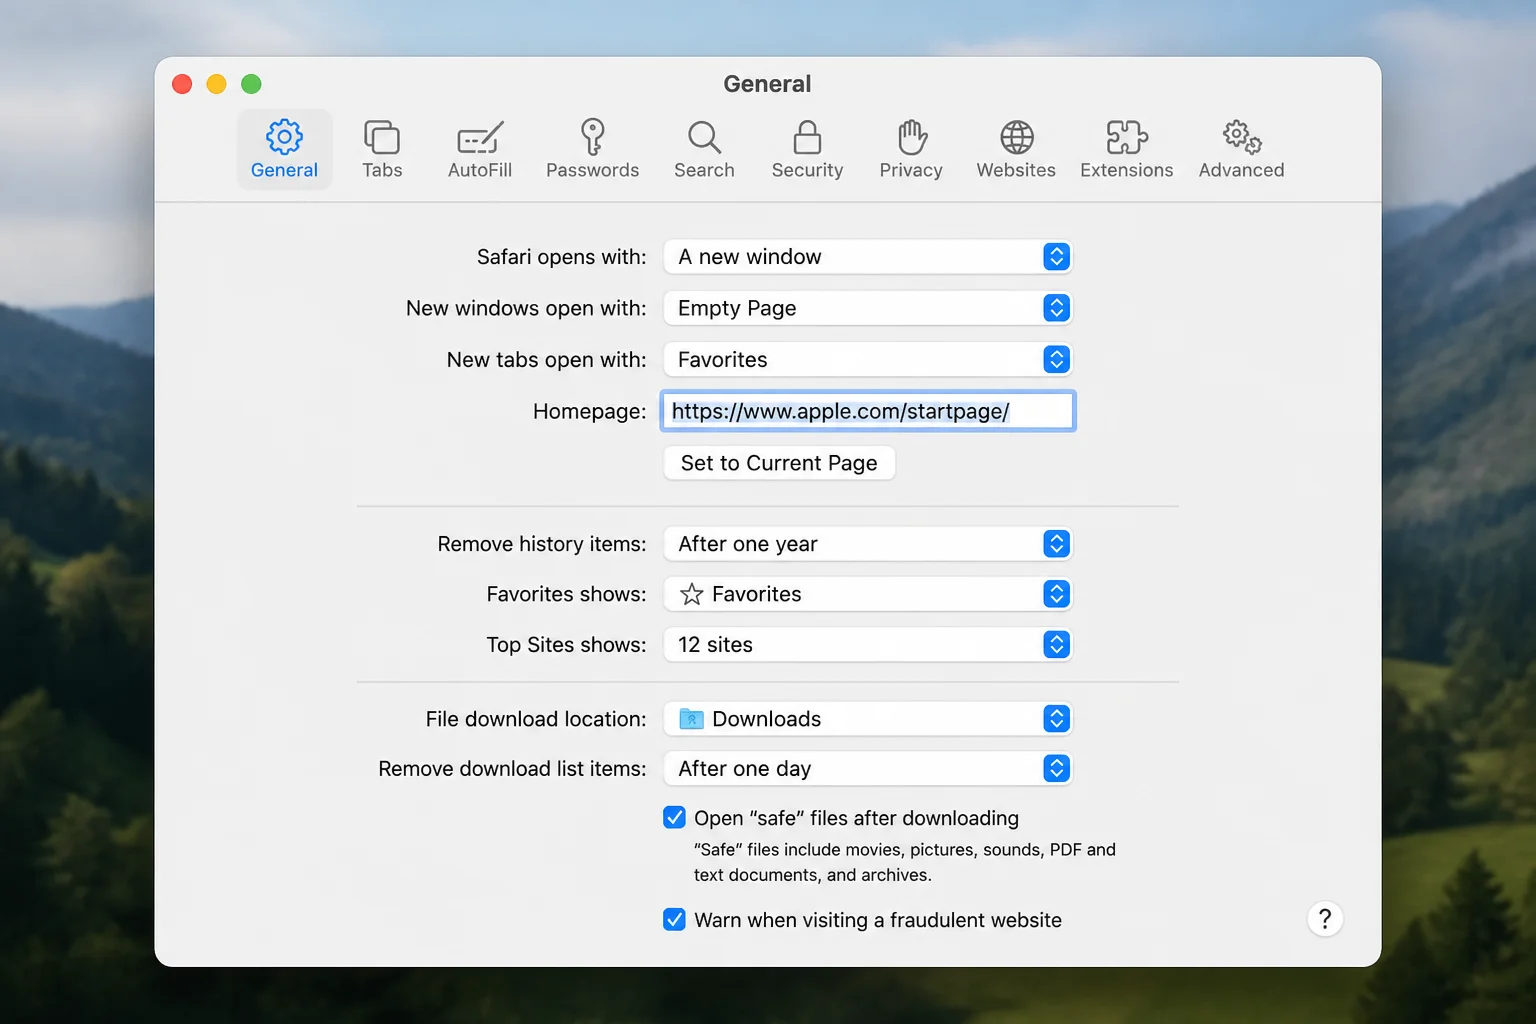Open the Remove history items dropdown
1536x1024 pixels.
point(867,544)
